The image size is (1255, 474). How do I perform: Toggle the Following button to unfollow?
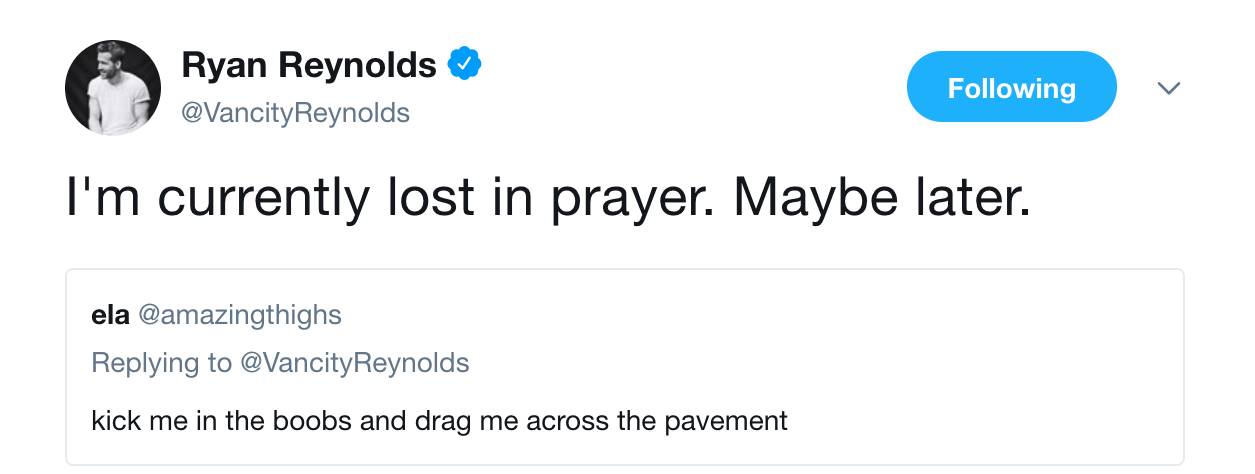coord(1011,87)
